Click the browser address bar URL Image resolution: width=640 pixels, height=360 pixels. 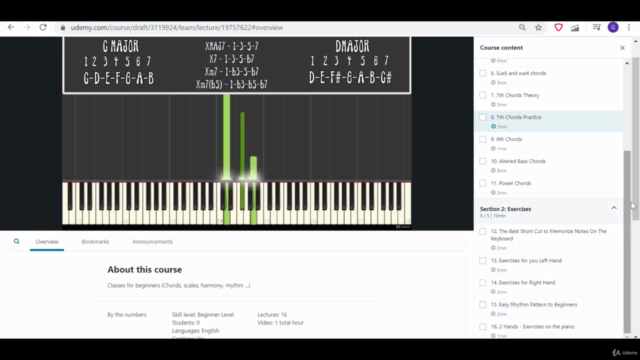177,28
